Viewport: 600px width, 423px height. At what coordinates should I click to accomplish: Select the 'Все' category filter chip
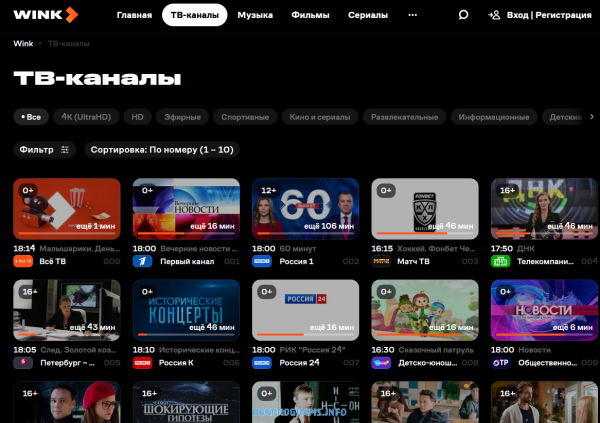(30, 117)
